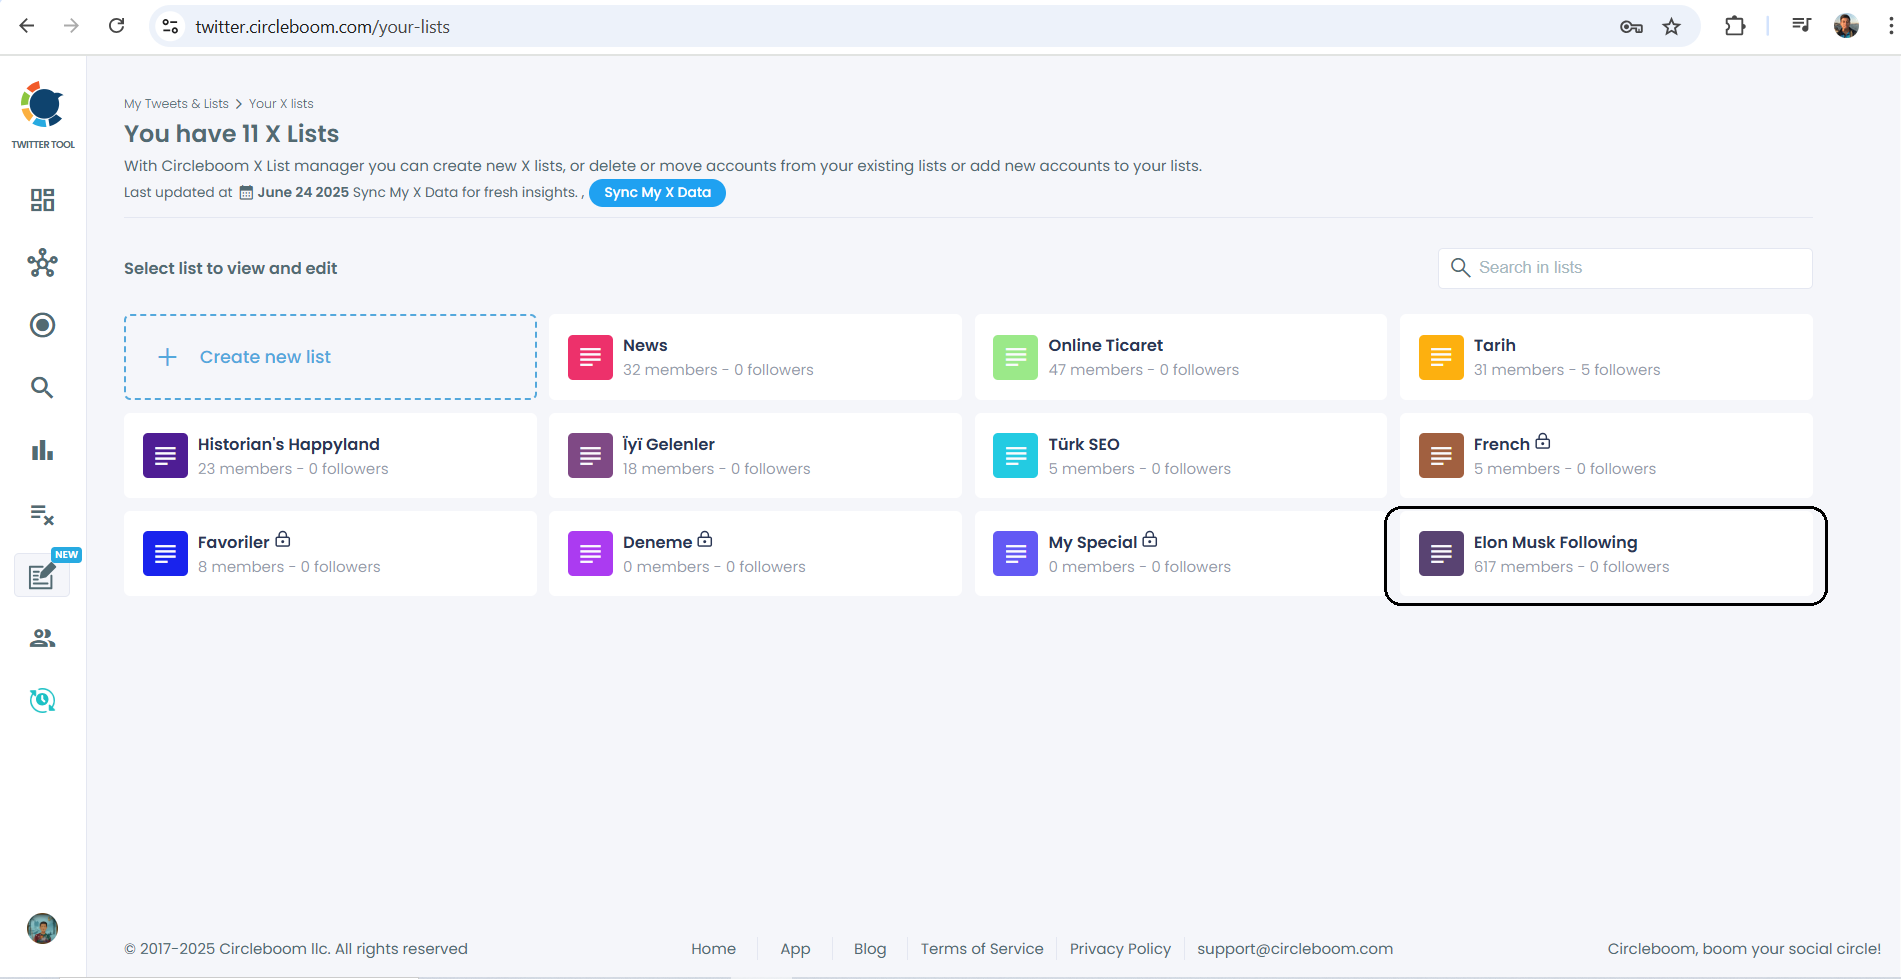Select the My Tweets & Lists breadcrumb
This screenshot has width=1901, height=979.
(x=176, y=103)
